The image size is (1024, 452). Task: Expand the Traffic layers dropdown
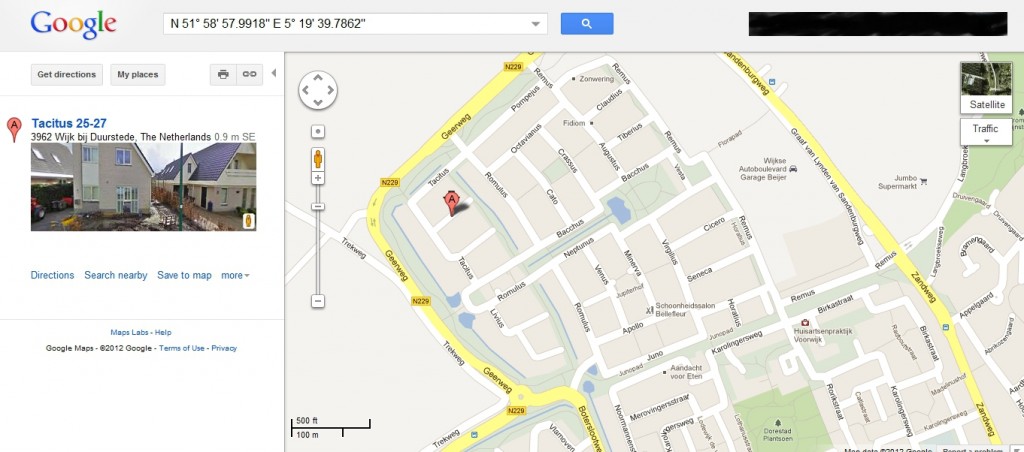tap(986, 131)
